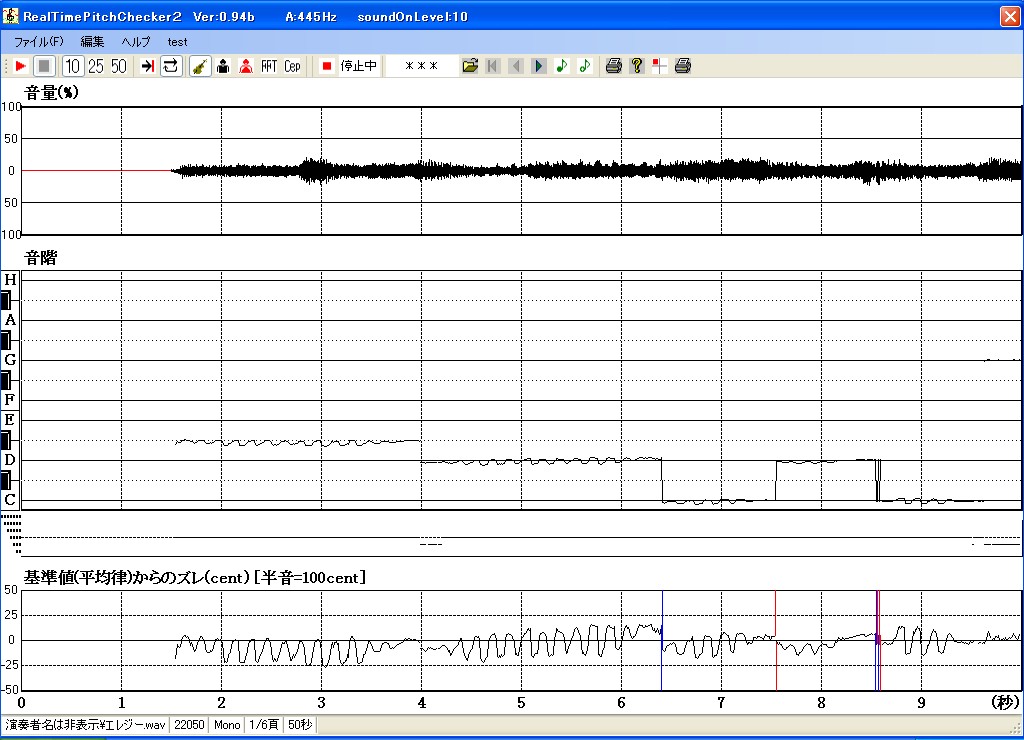Viewport: 1024px width, 740px height.
Task: Select the 25 second display range
Action: (x=96, y=66)
